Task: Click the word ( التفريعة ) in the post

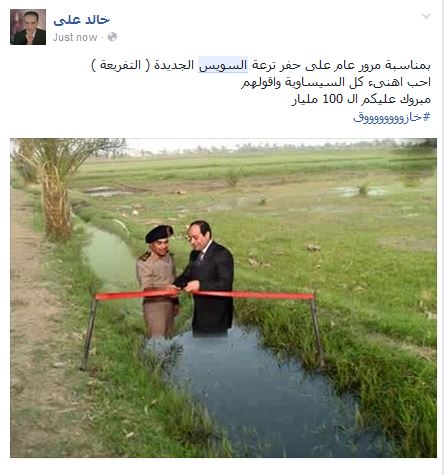Action: pos(121,65)
